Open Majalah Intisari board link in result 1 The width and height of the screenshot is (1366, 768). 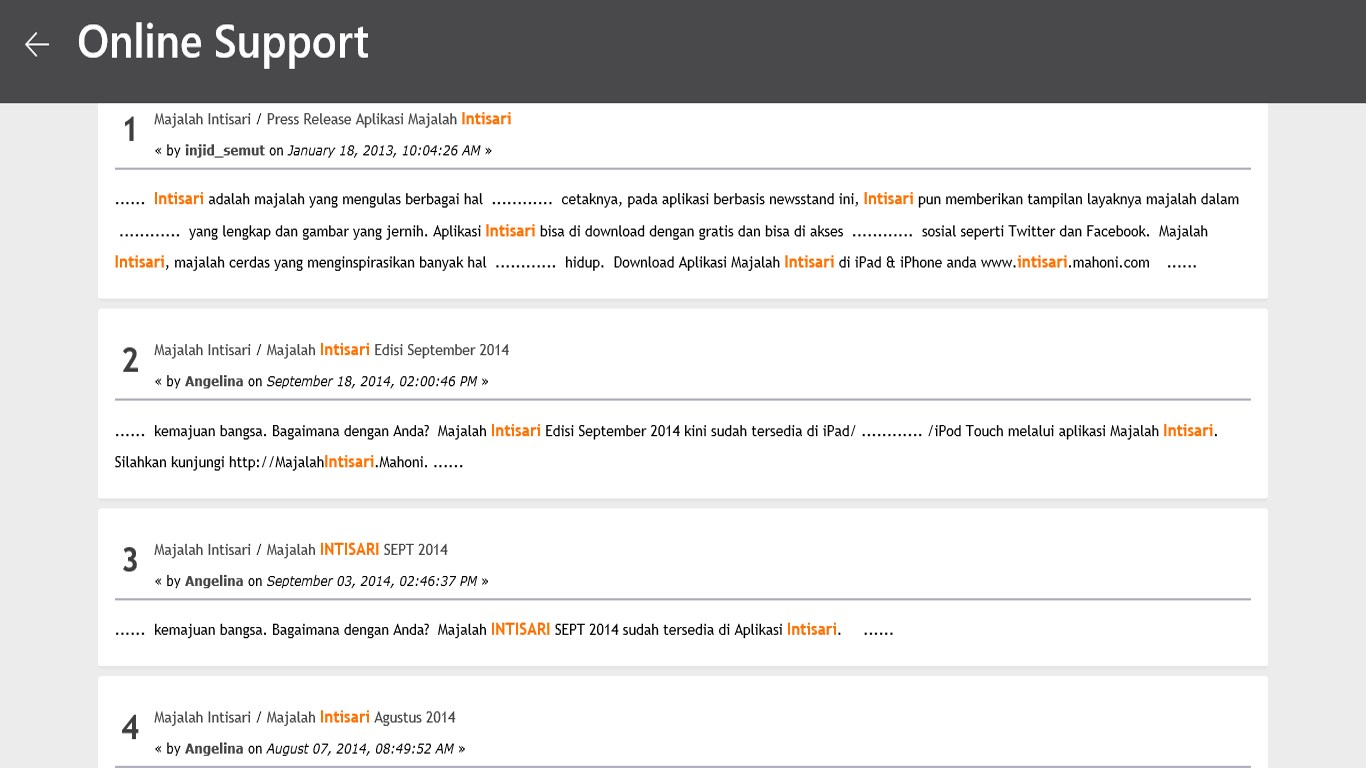tap(202, 119)
